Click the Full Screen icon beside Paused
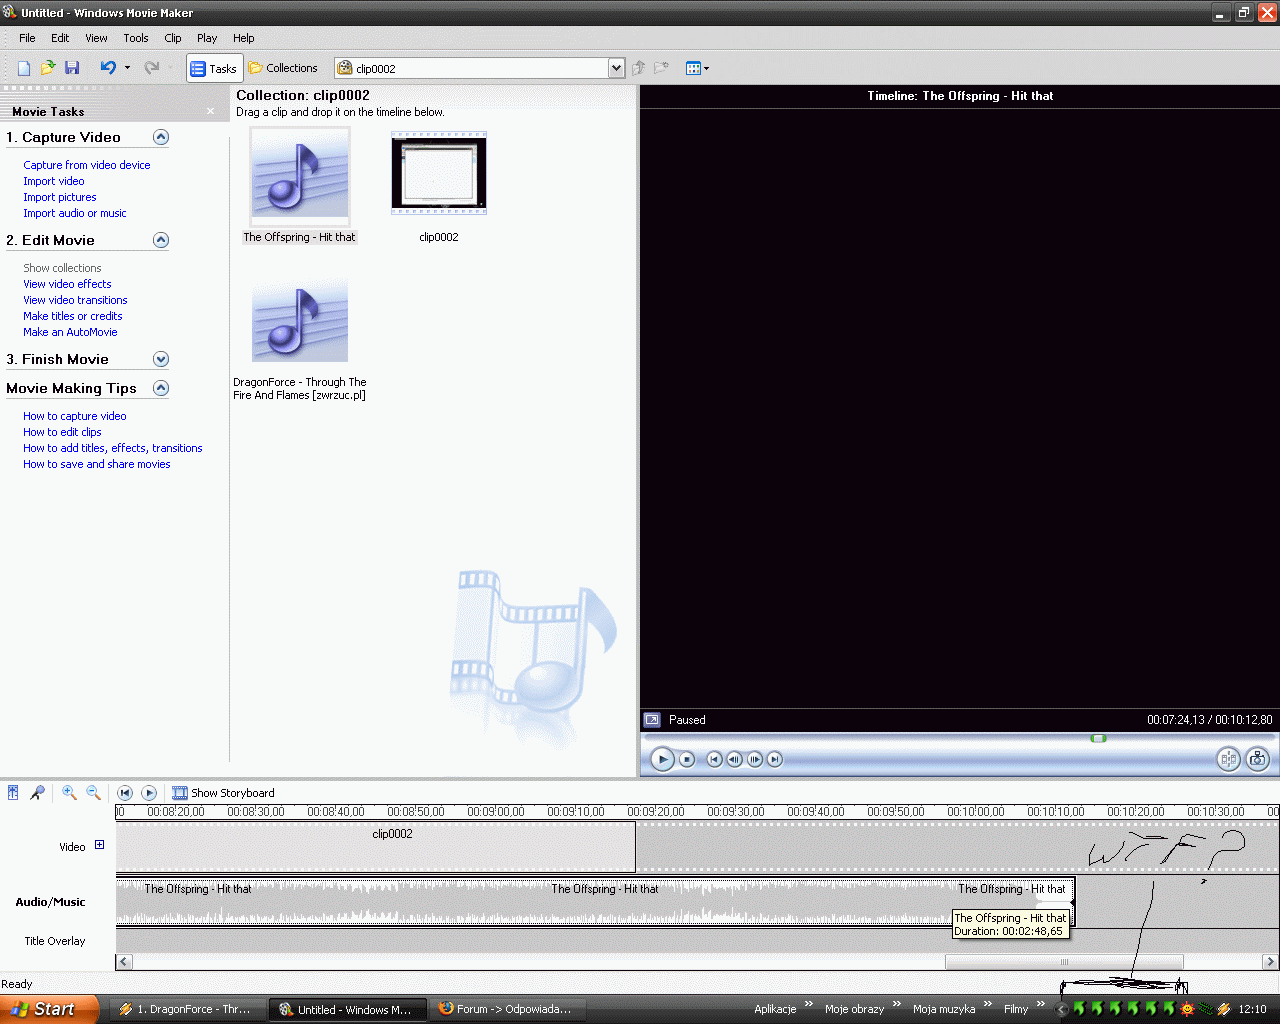 (652, 720)
